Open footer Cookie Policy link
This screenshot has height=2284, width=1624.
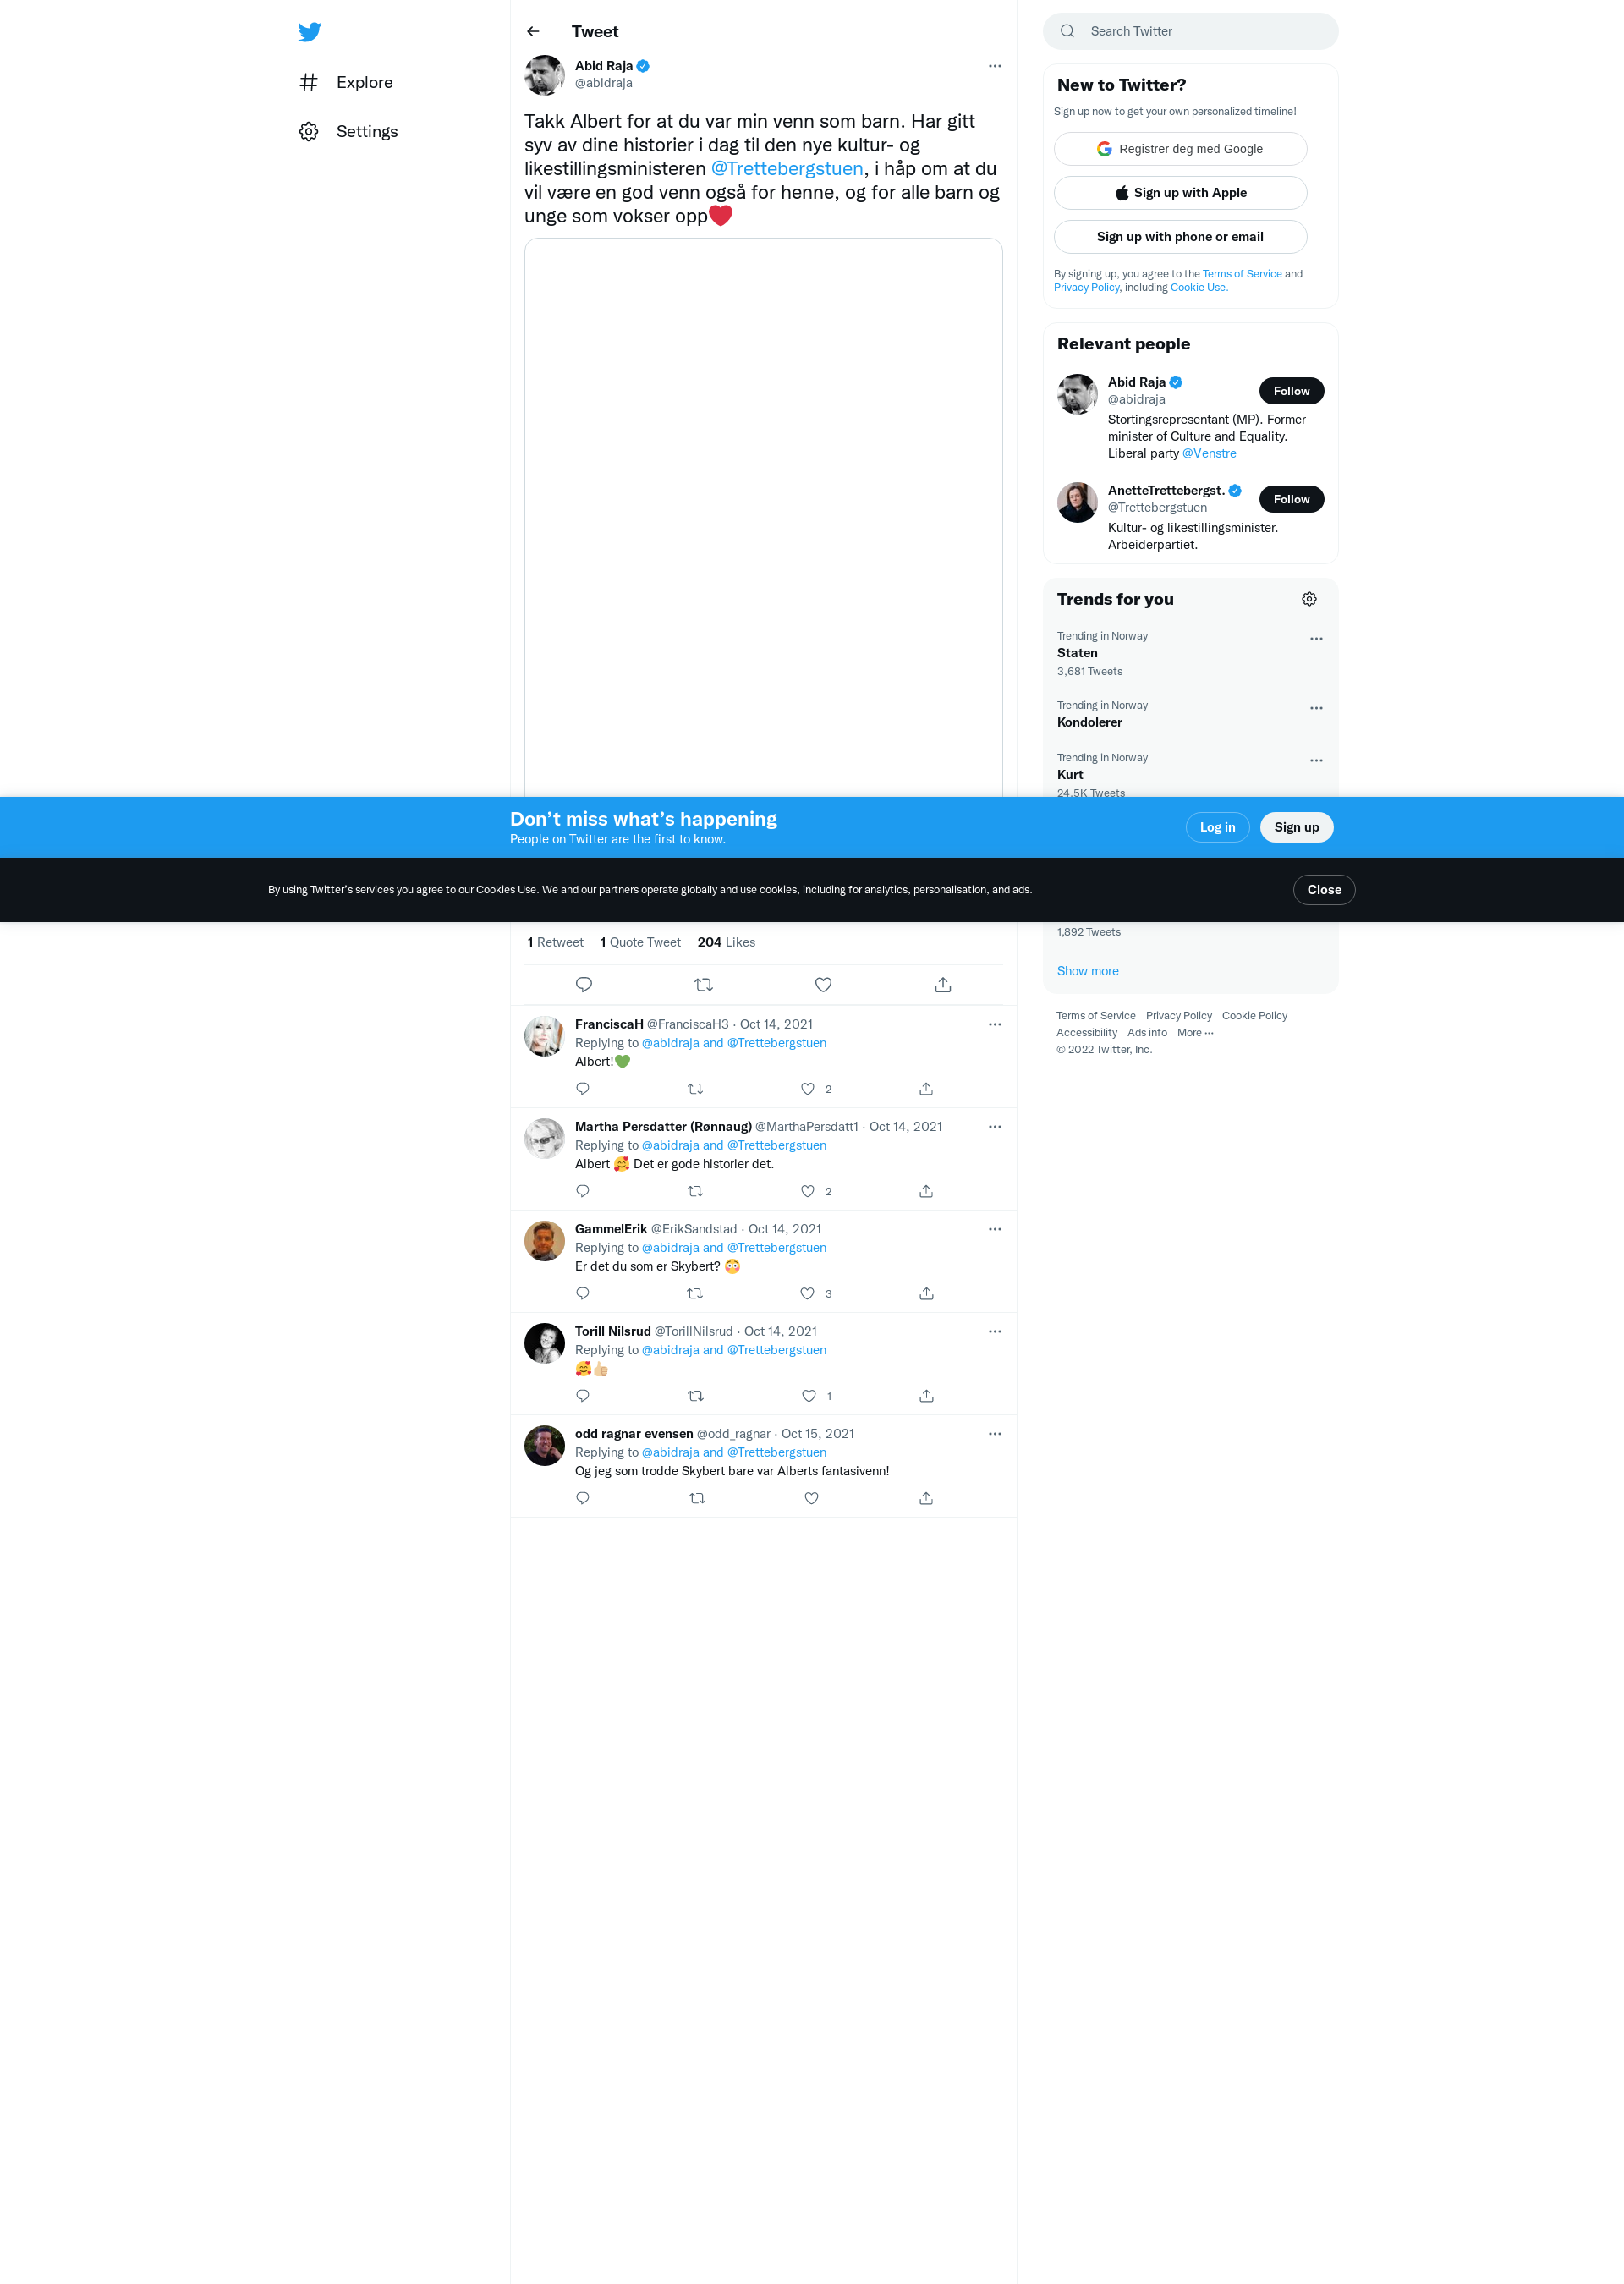pos(1254,1016)
